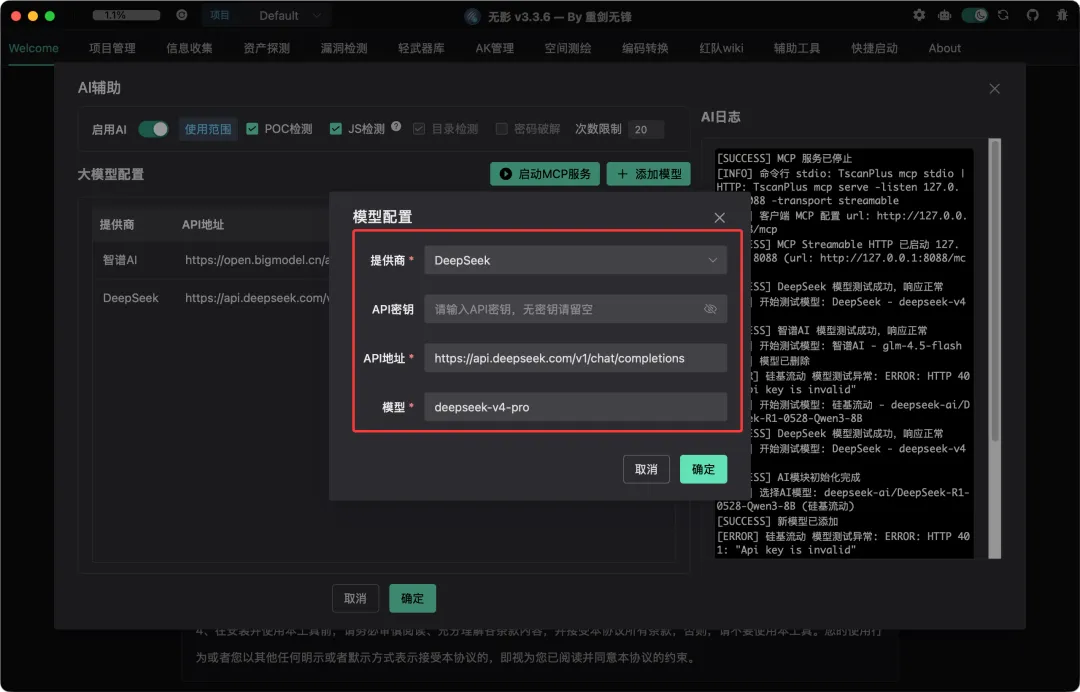
Task: Click the help icon next to JS检测
Action: (396, 126)
